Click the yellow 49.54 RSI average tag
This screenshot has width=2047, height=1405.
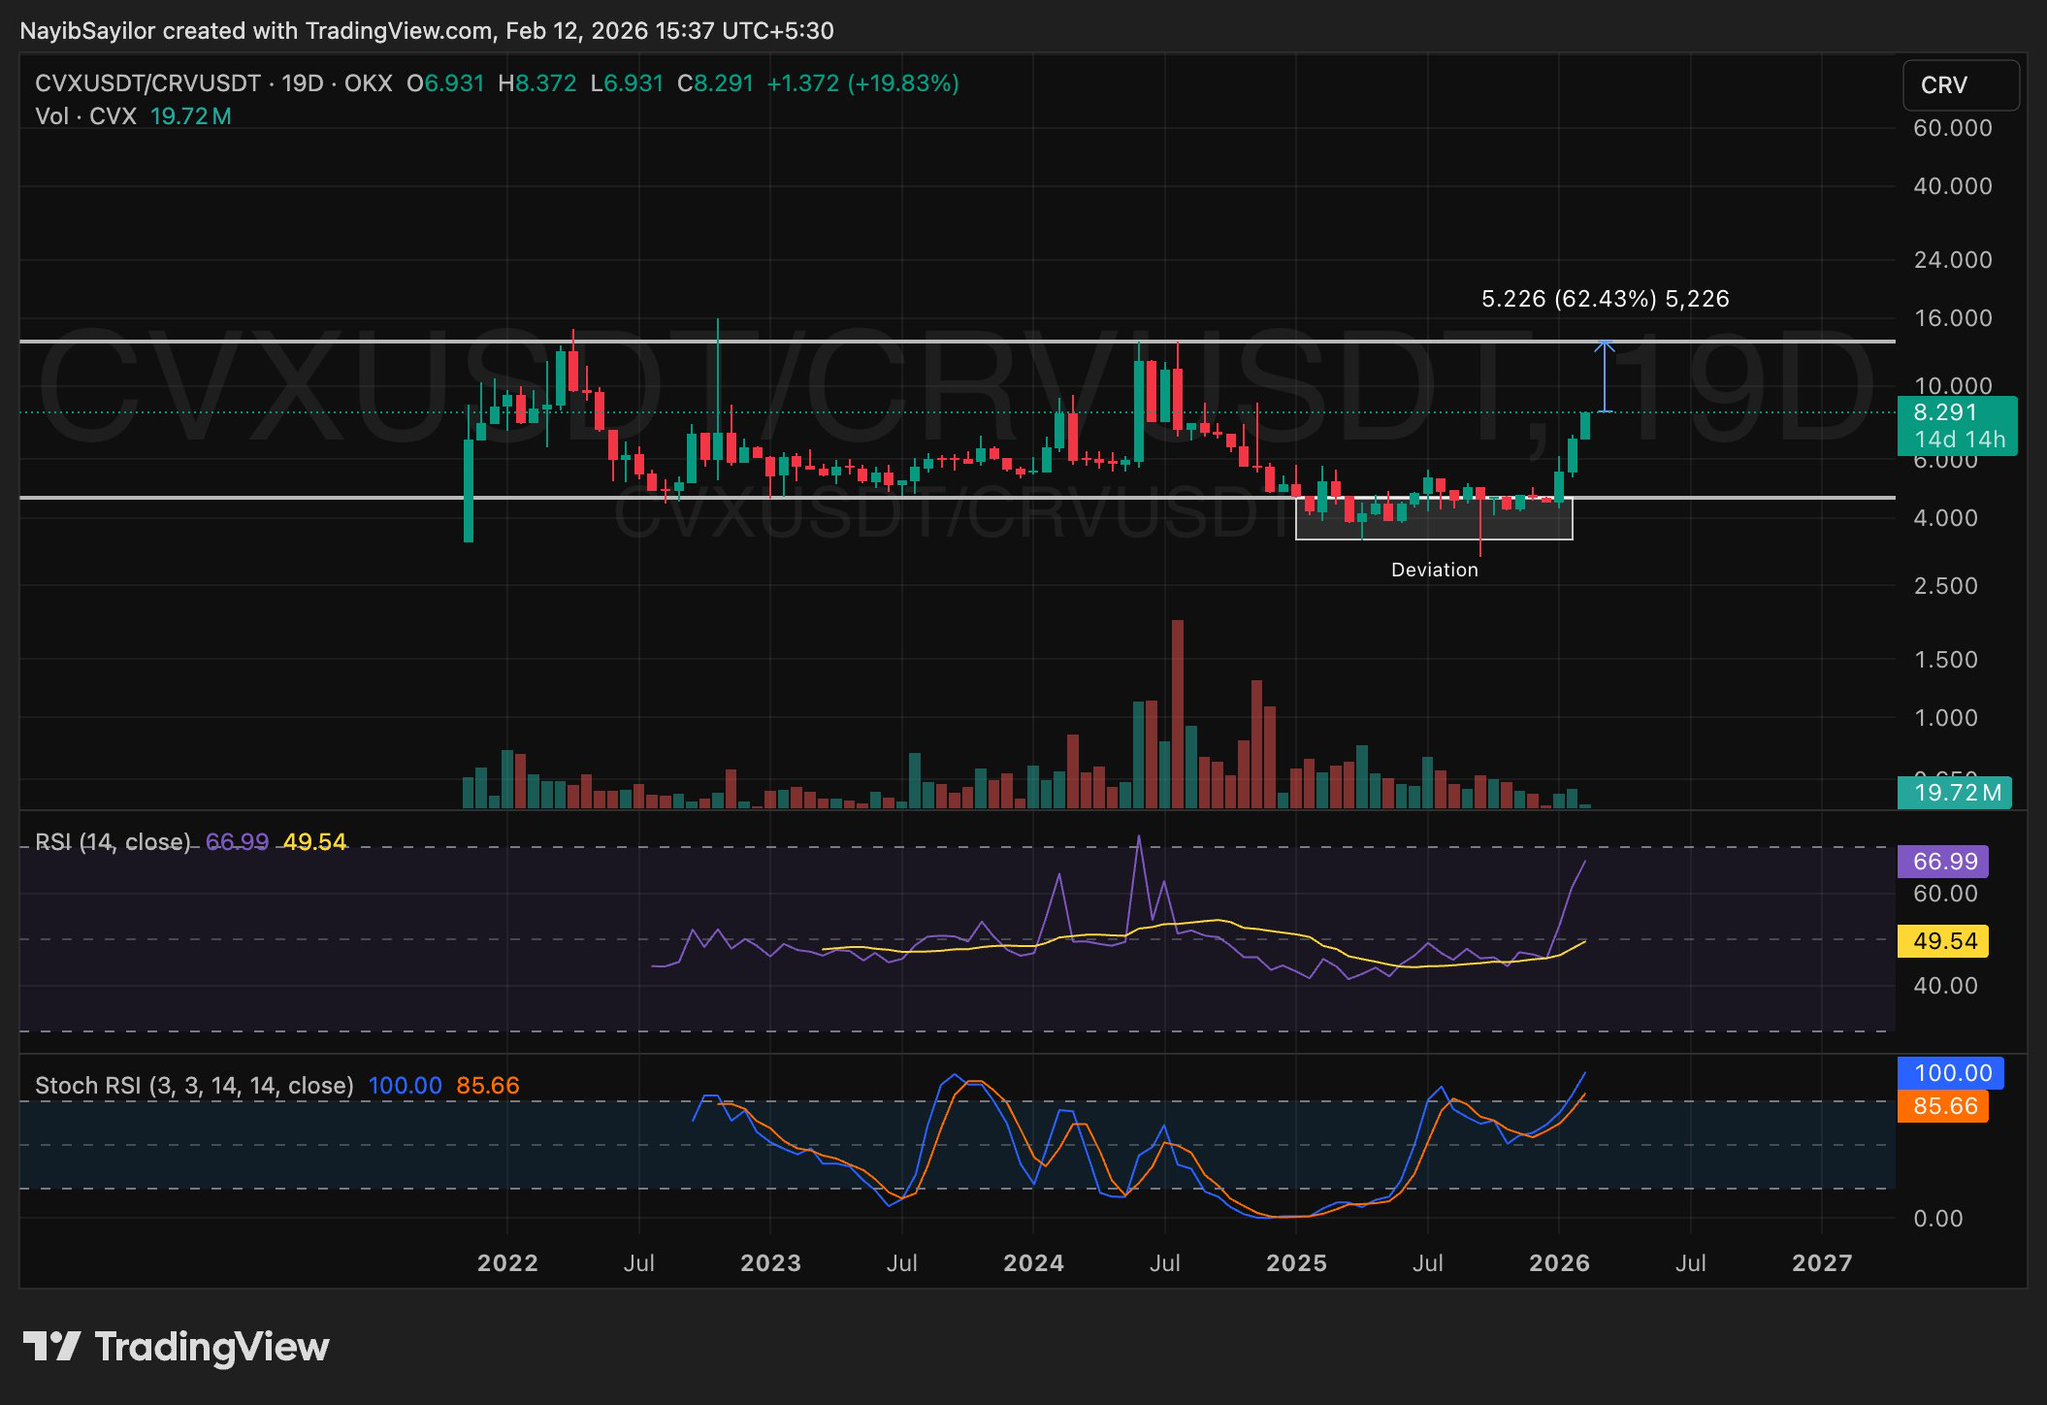point(1943,941)
